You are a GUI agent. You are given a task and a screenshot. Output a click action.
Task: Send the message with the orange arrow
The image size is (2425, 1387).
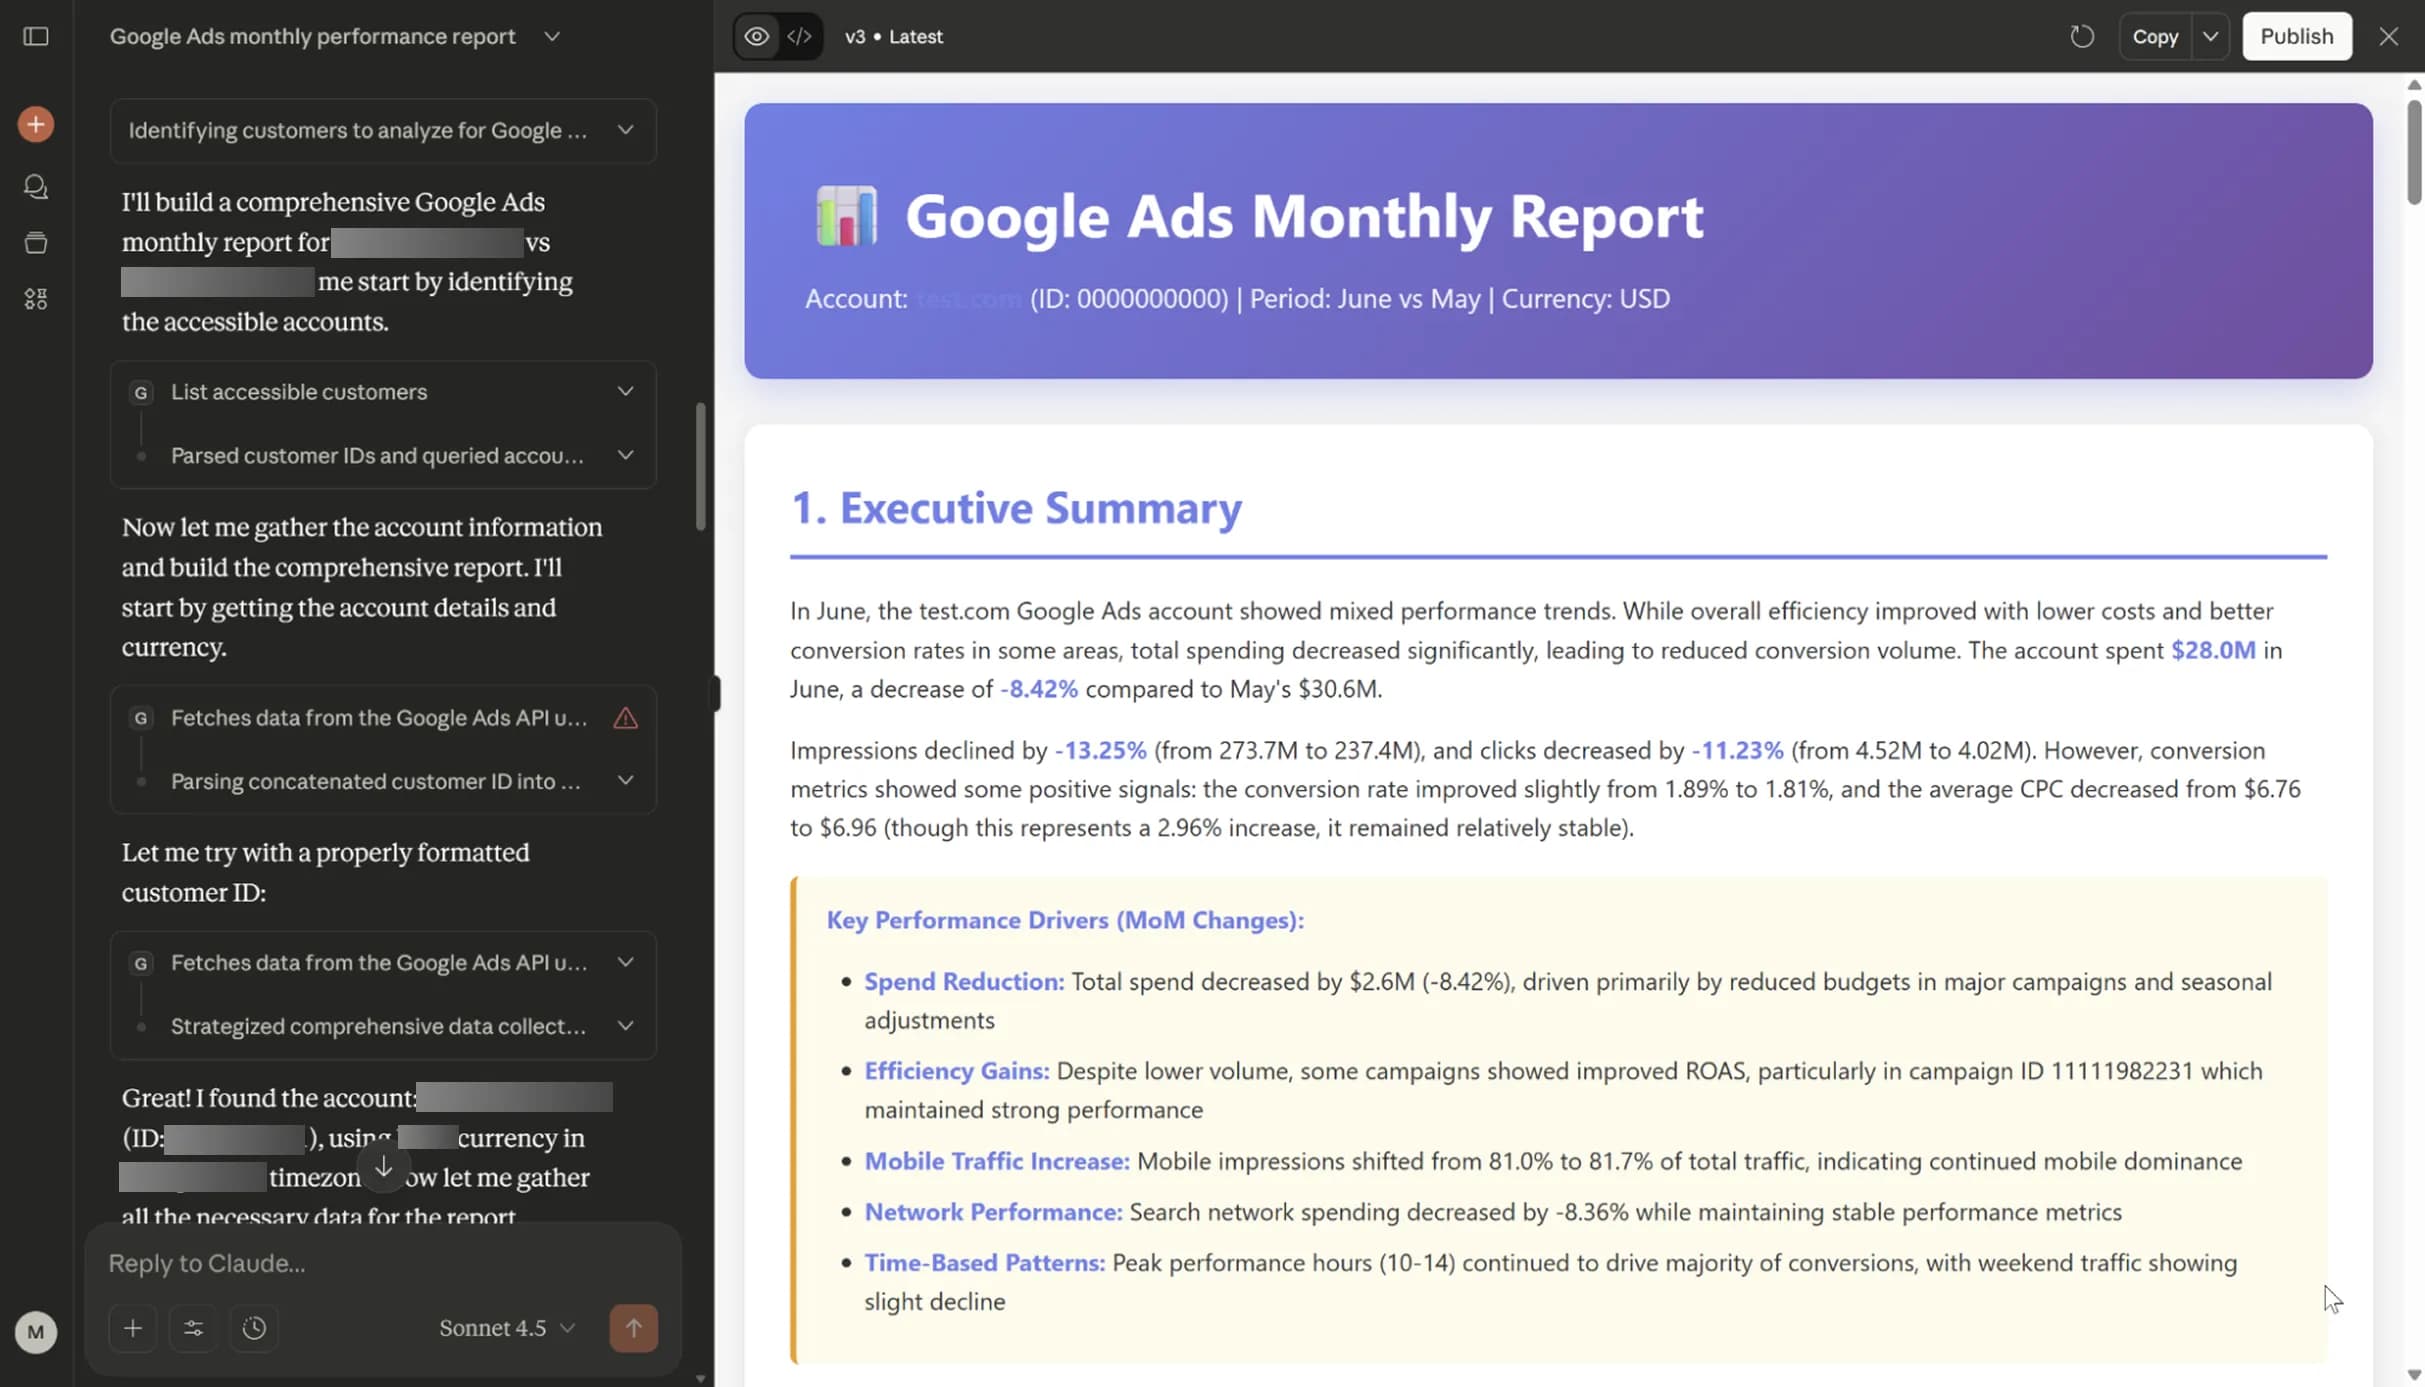point(634,1328)
